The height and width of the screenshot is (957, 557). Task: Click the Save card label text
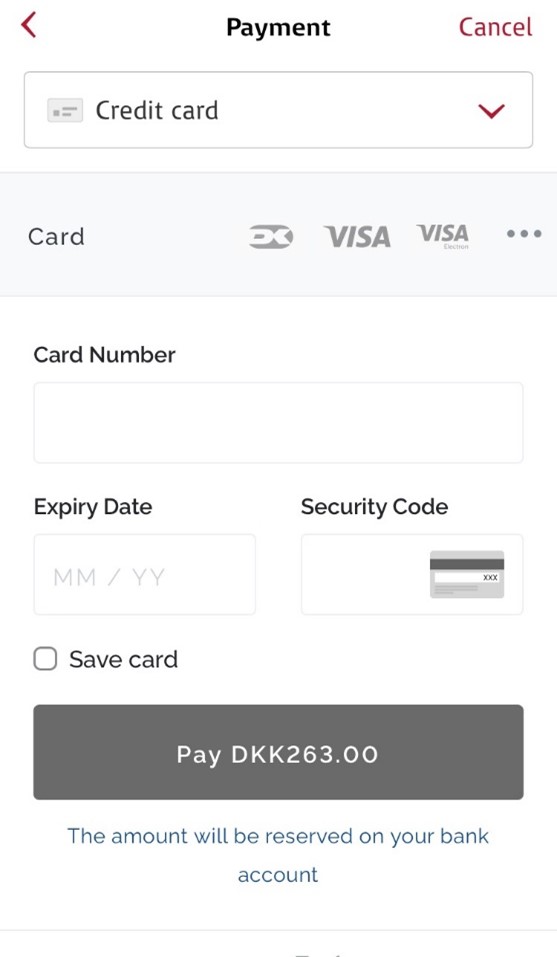tap(123, 659)
